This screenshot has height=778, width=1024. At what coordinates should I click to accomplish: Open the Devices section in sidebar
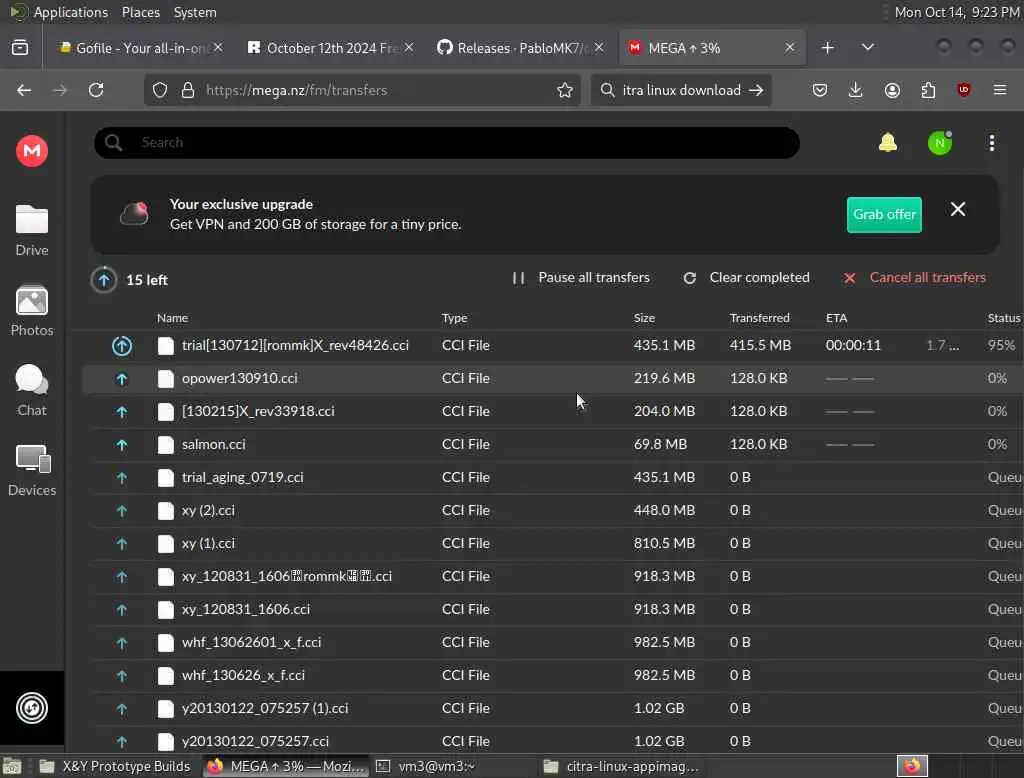tap(31, 471)
